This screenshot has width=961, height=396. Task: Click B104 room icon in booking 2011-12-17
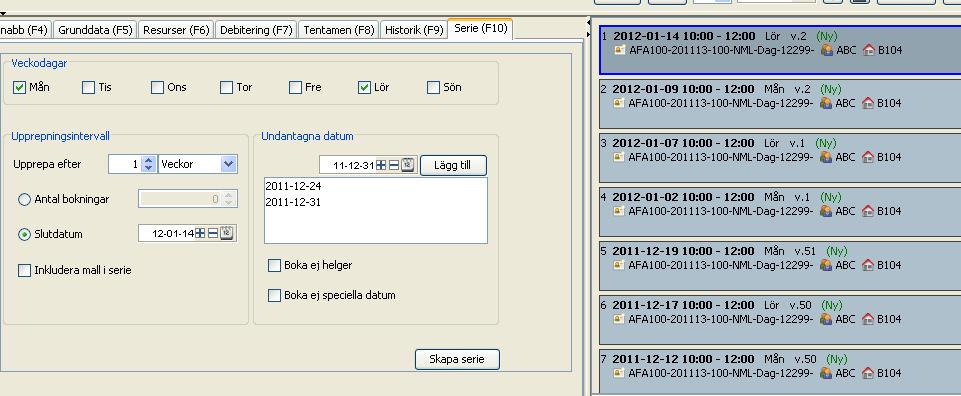[868, 319]
